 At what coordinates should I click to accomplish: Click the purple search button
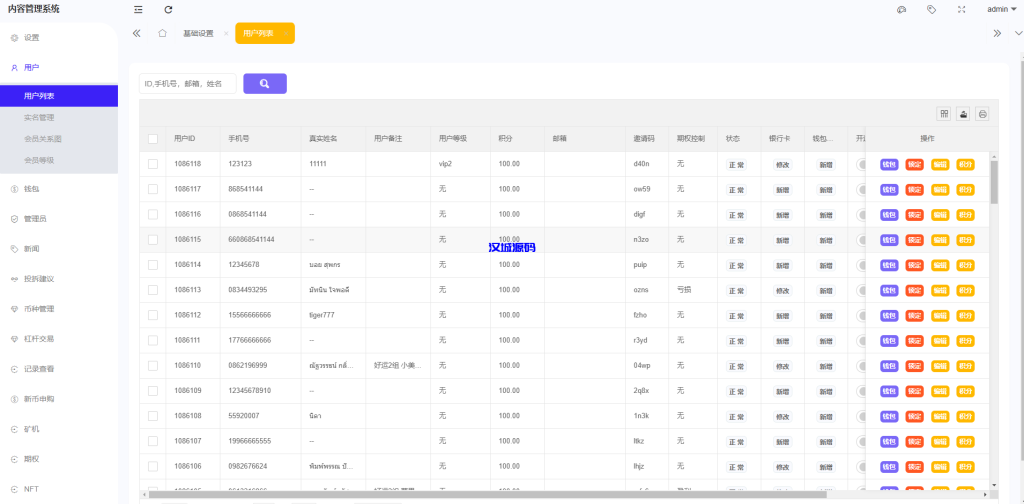[x=265, y=84]
